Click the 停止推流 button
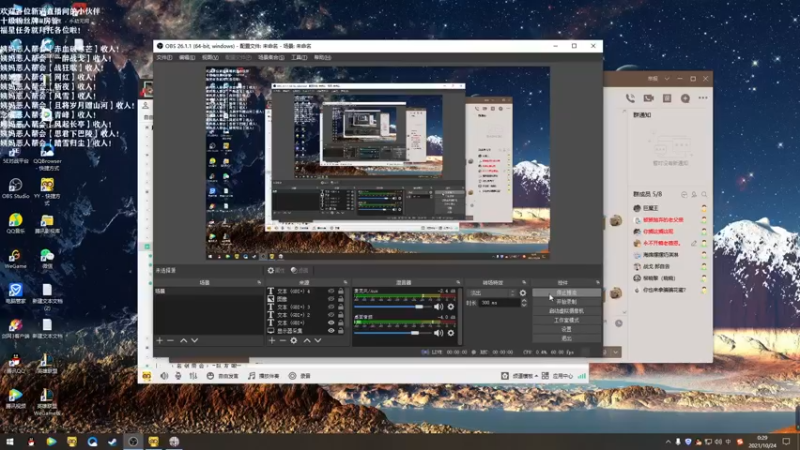800x450 pixels. [566, 293]
